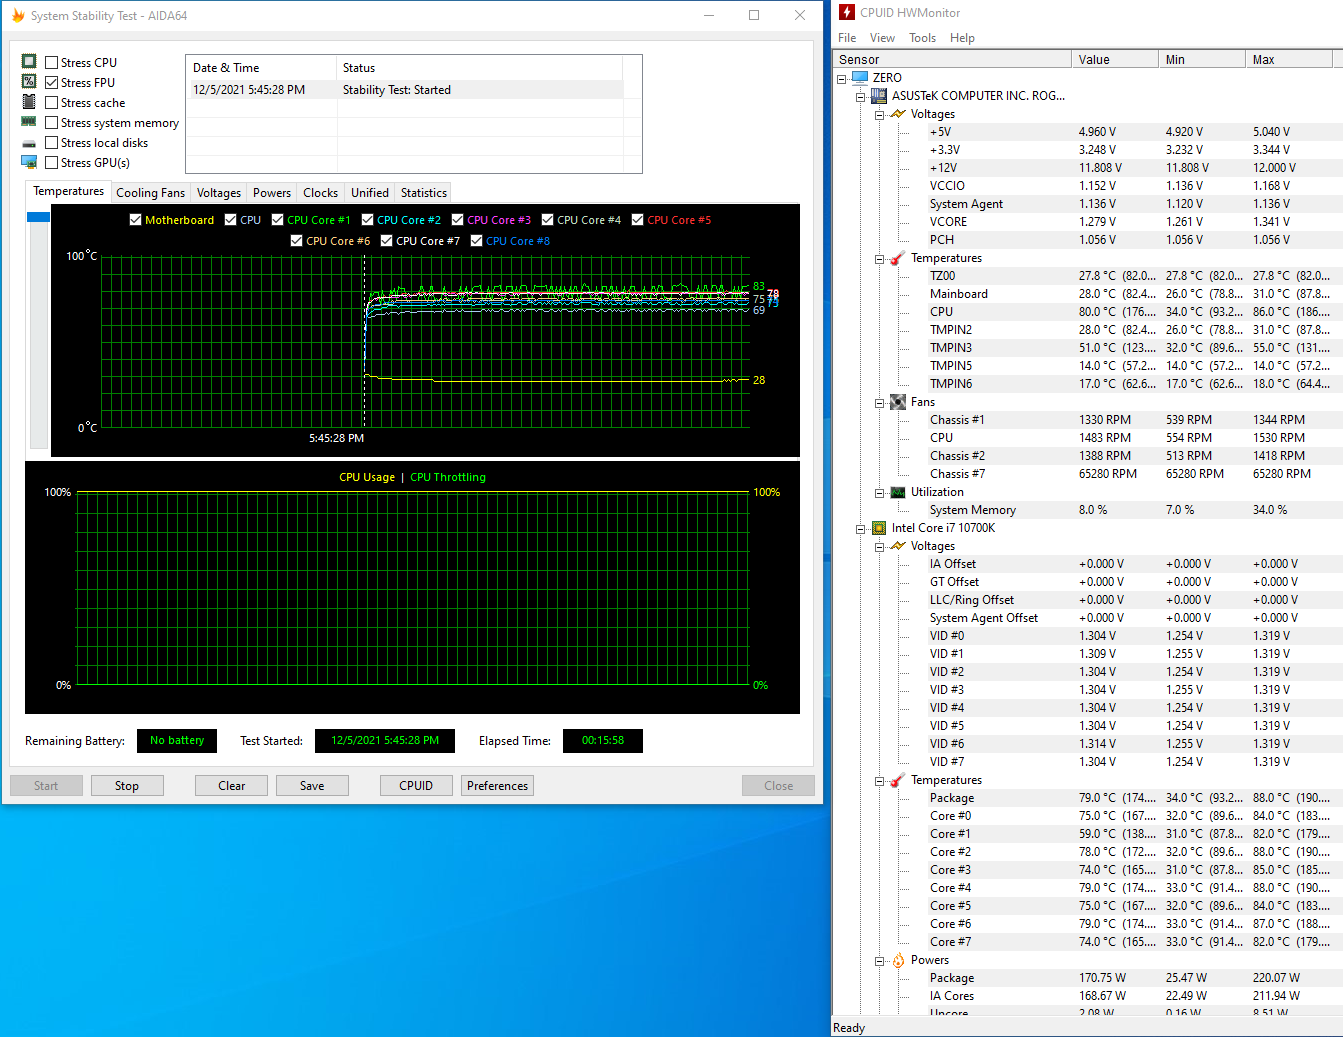Click the vertical slider left of temperature graph

pos(38,330)
